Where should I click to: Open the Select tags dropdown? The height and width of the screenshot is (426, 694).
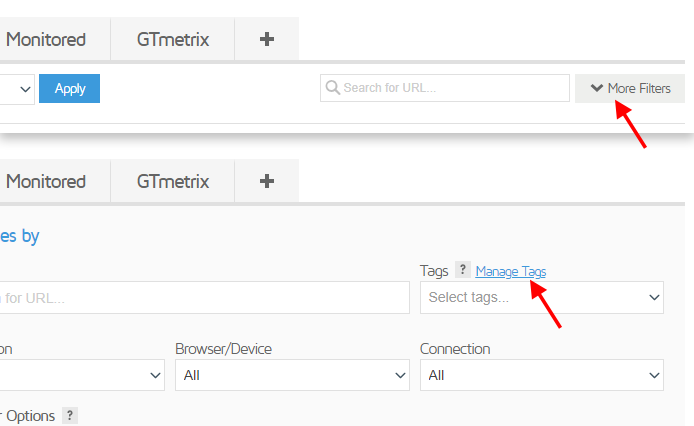coord(542,298)
